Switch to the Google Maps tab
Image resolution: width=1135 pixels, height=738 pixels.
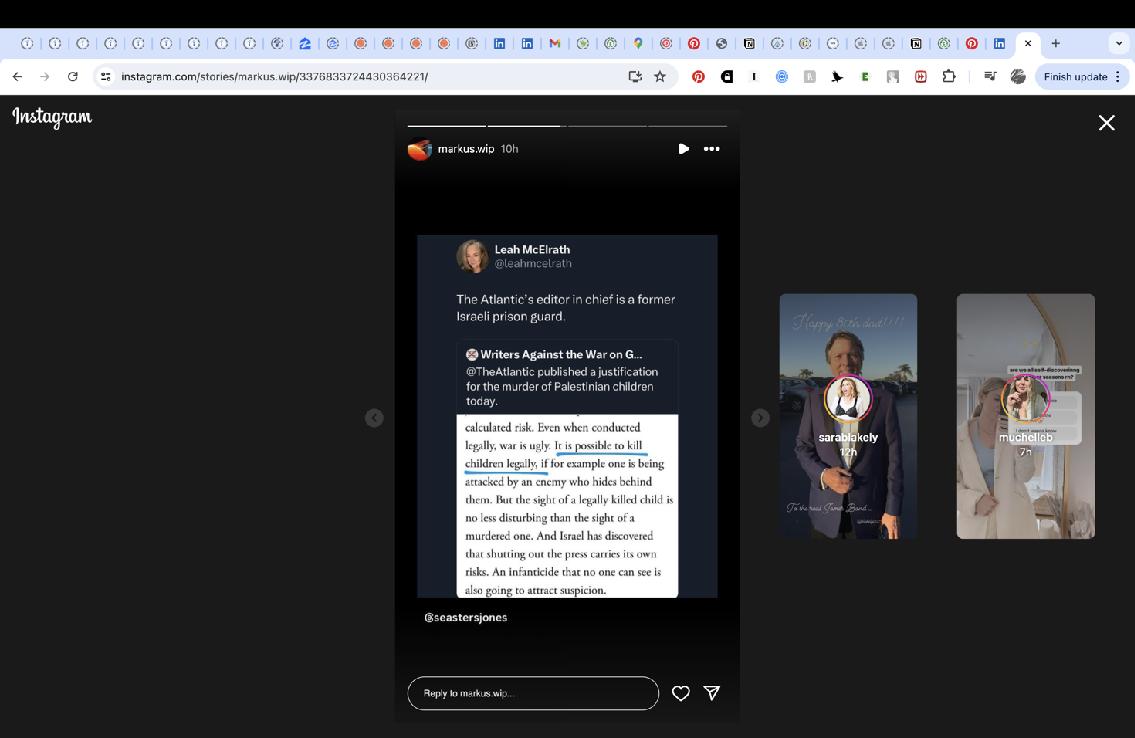coord(638,43)
